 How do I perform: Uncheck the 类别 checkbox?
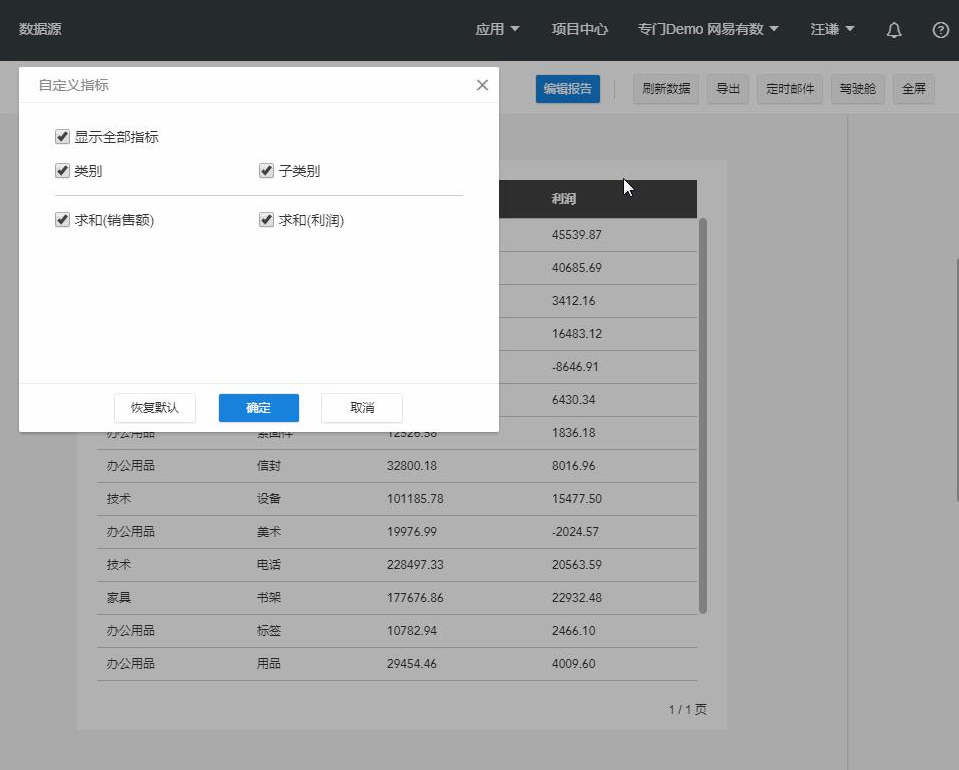pos(63,171)
